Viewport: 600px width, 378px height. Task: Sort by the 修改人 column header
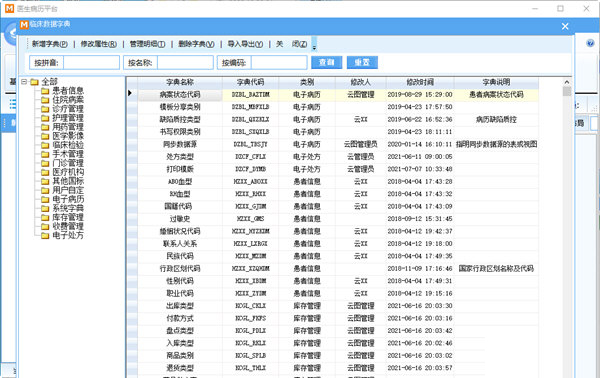tap(360, 82)
